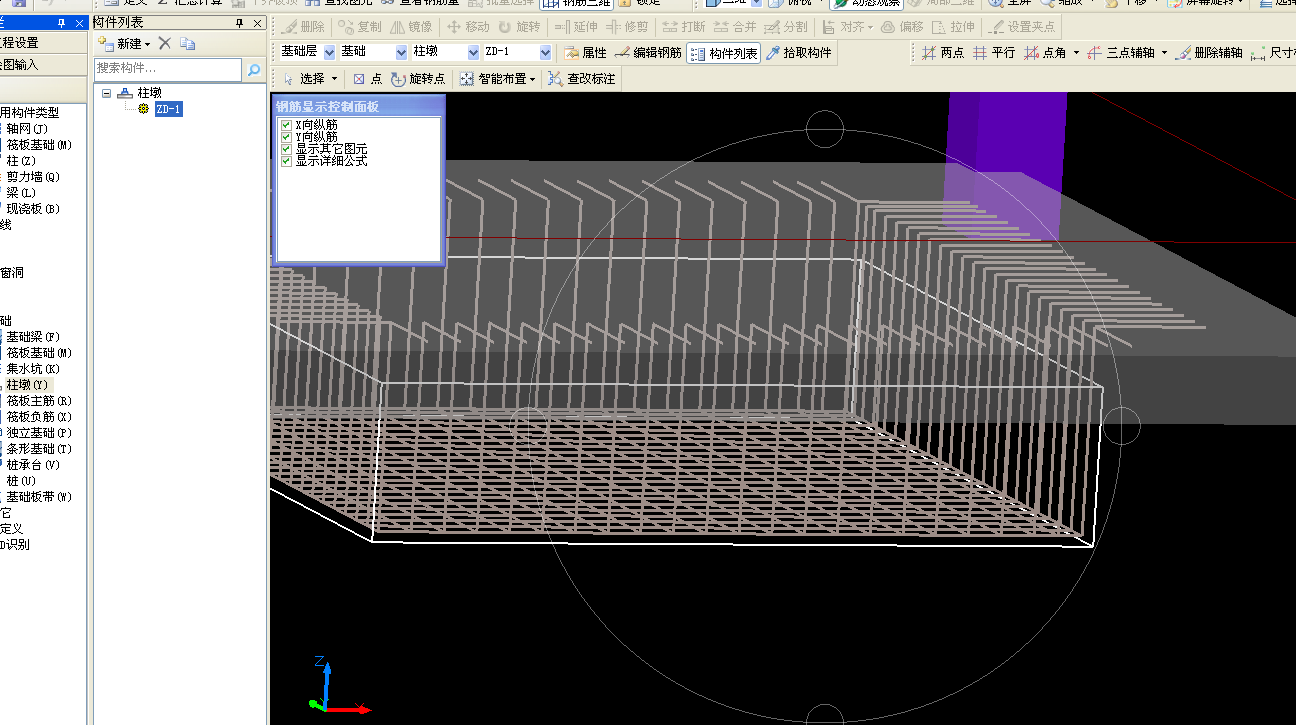The image size is (1296, 725).
Task: Select 桩承台(V) in the navigation tree
Action: click(x=33, y=465)
